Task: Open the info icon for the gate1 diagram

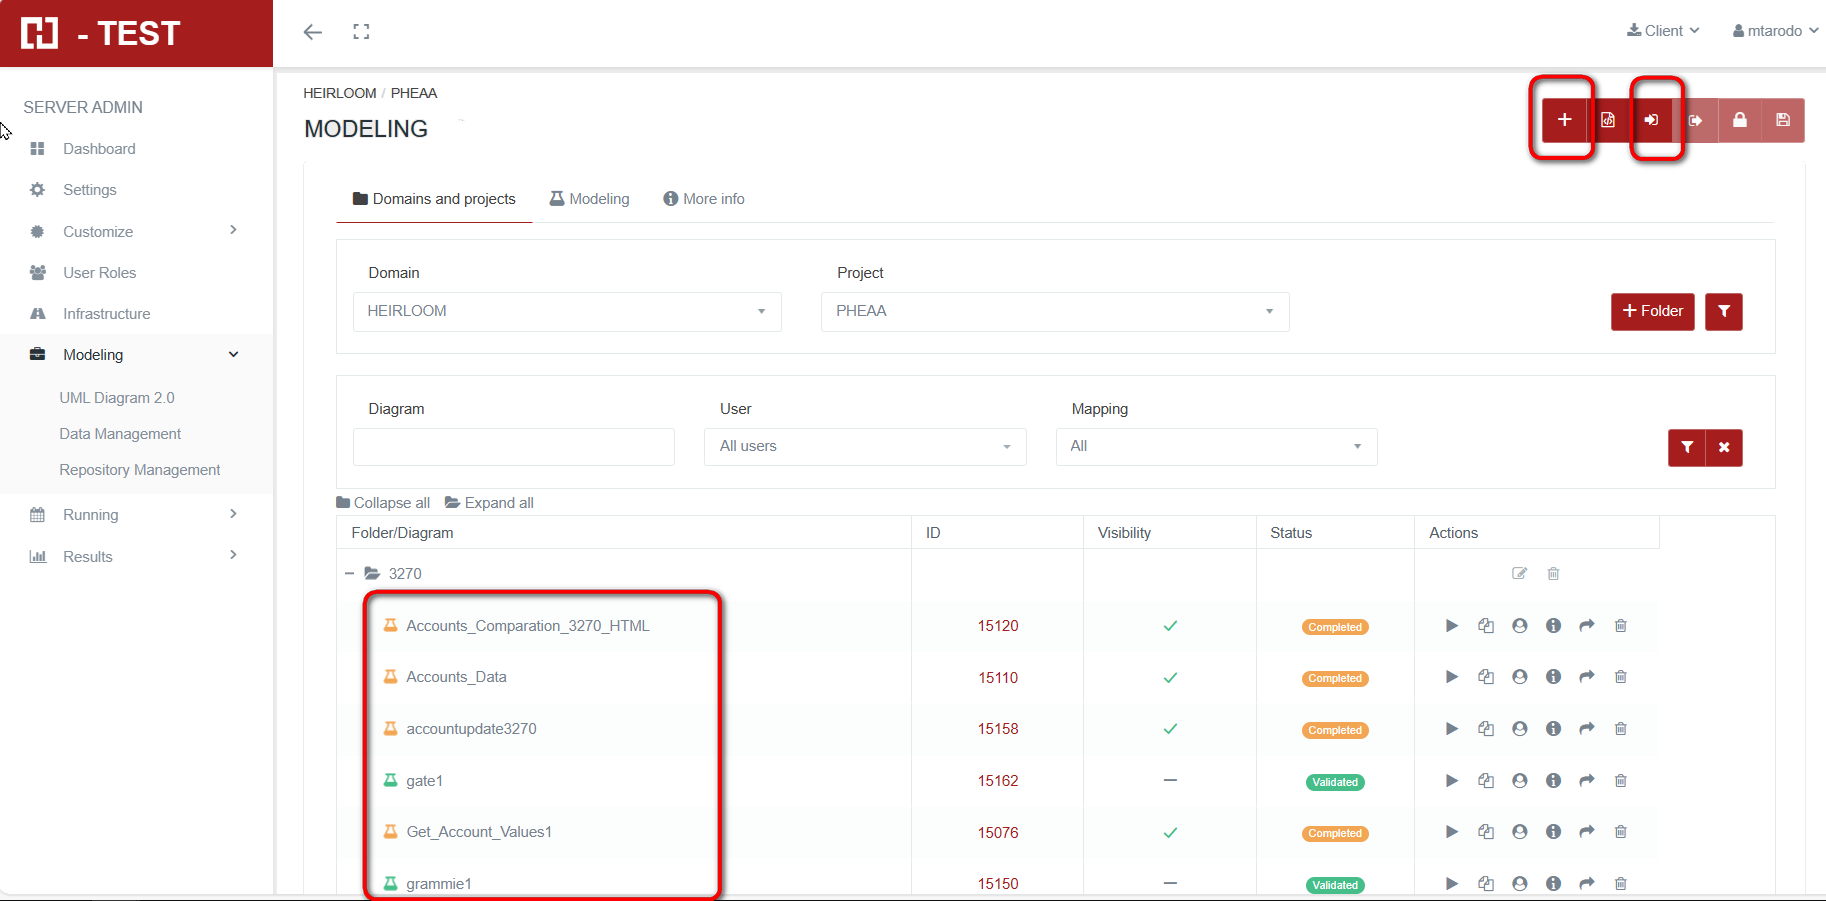Action: (1553, 781)
